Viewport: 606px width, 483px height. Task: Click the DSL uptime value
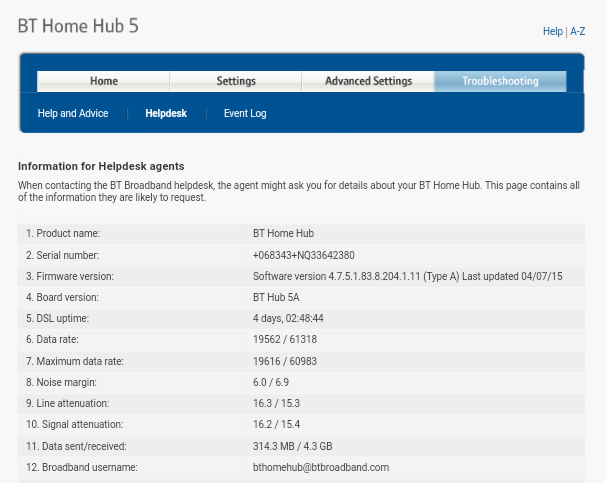point(288,319)
